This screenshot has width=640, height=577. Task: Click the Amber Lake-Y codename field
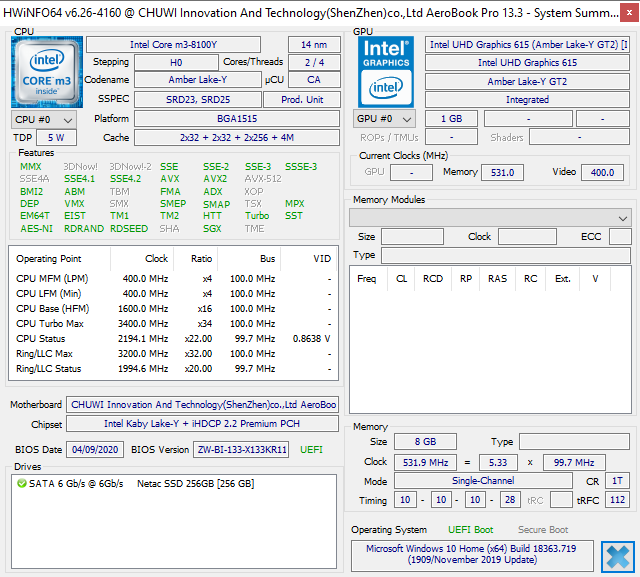[198, 80]
